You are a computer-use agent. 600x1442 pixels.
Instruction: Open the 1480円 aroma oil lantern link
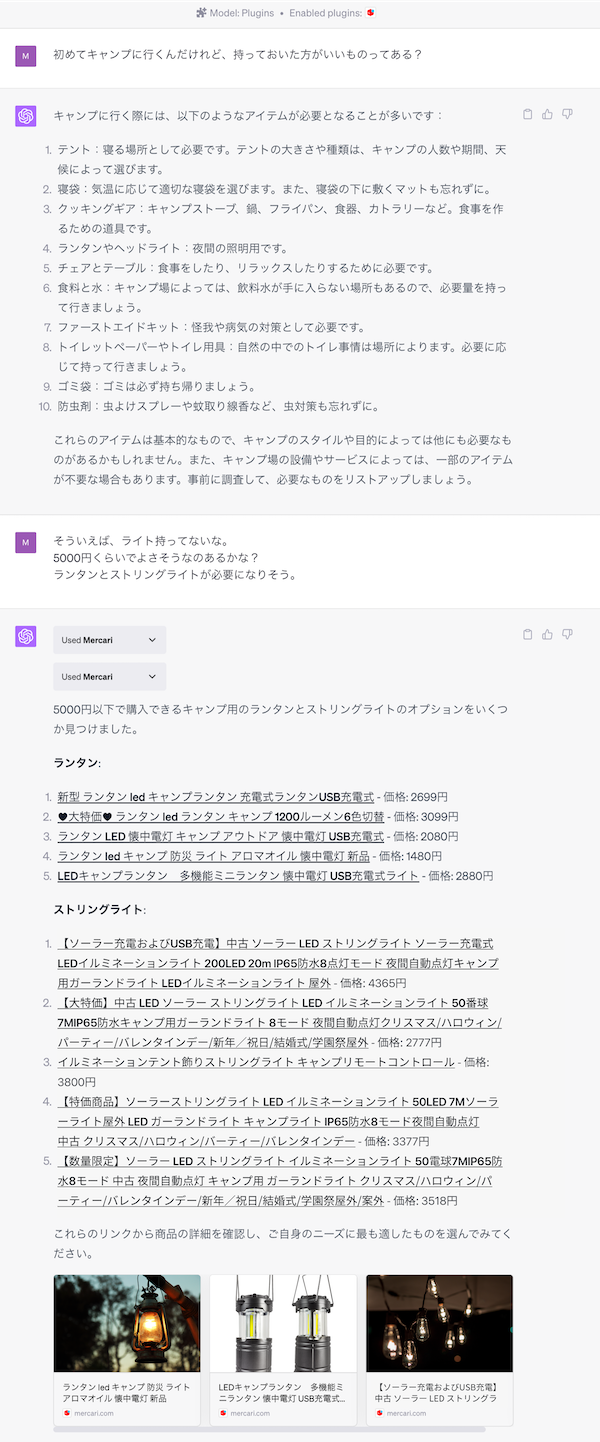pos(214,856)
